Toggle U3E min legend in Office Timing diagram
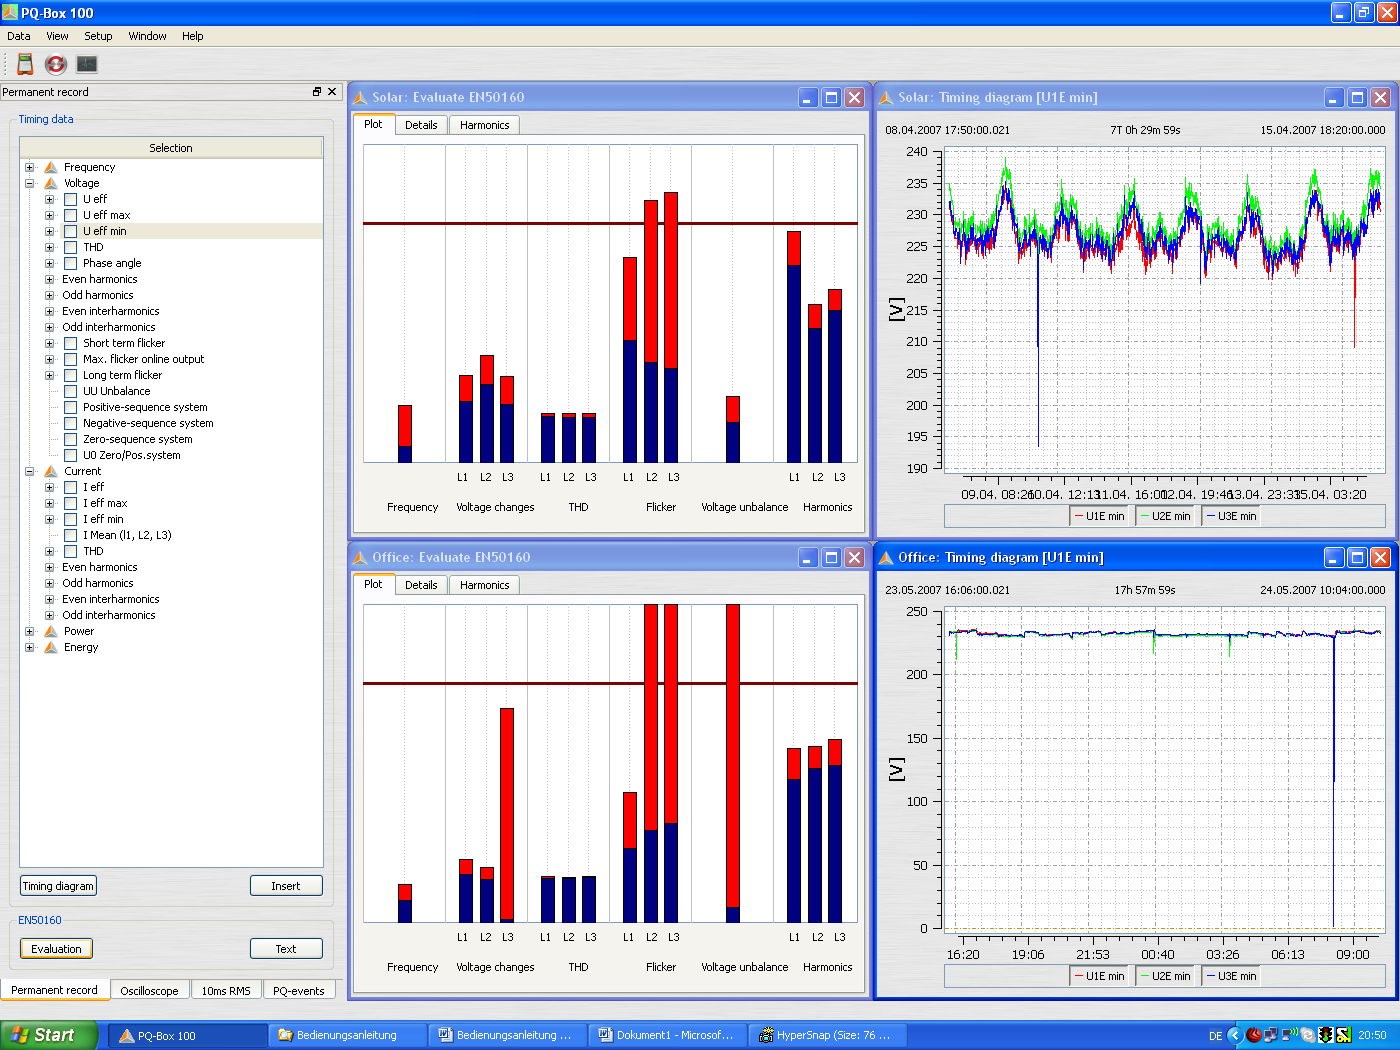The image size is (1400, 1050). coord(1231,976)
